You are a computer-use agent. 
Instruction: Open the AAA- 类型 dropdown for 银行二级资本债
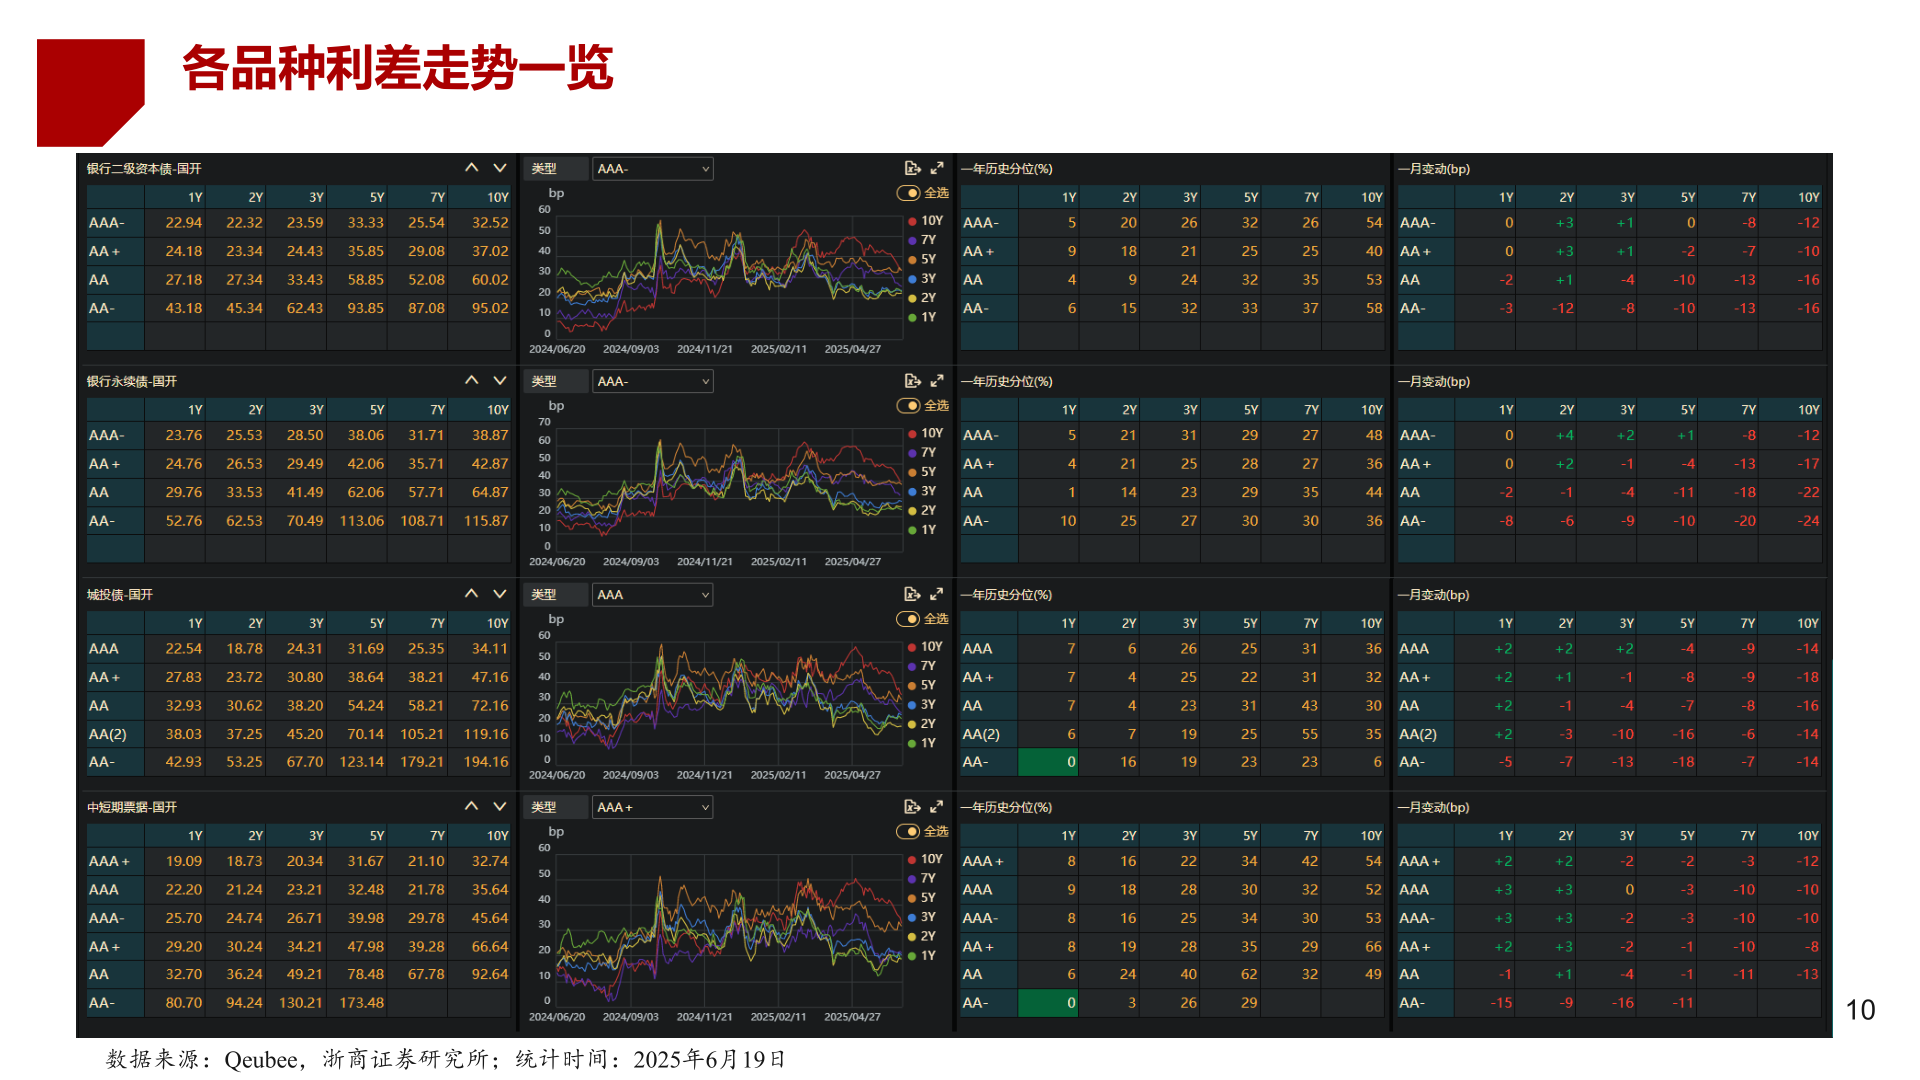(x=652, y=169)
